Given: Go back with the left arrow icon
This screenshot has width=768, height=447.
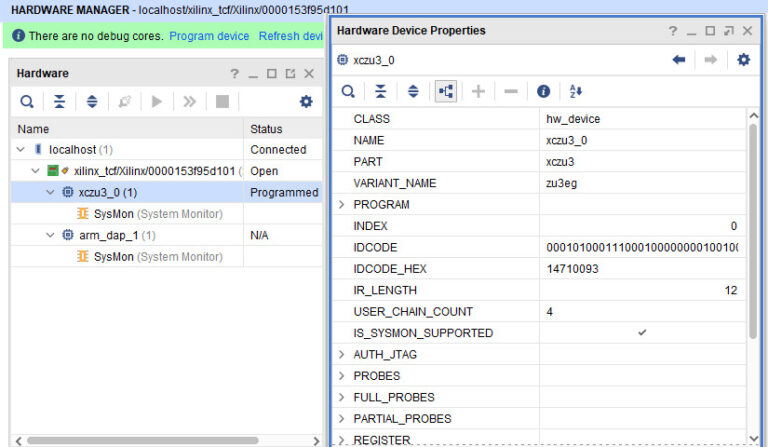Looking at the screenshot, I should (x=679, y=60).
